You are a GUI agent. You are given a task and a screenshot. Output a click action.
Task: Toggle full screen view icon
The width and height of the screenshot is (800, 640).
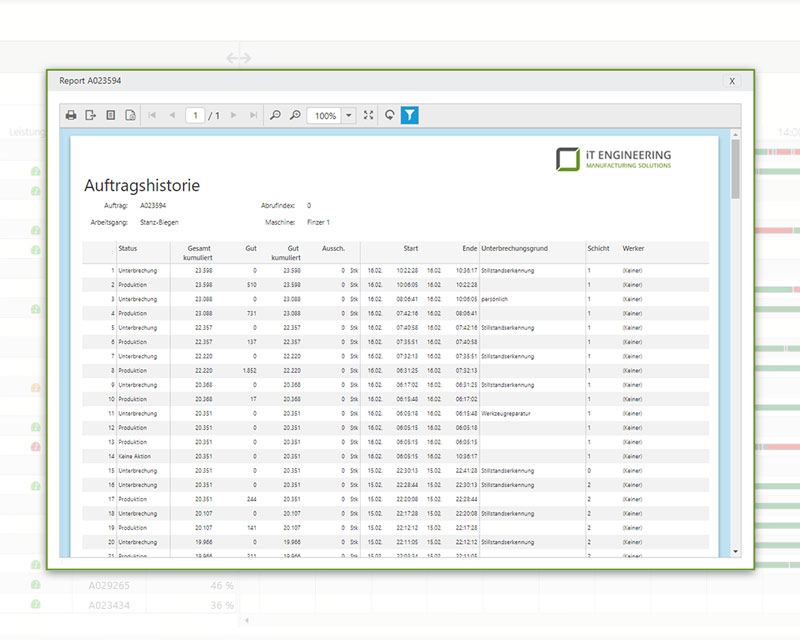click(x=368, y=116)
